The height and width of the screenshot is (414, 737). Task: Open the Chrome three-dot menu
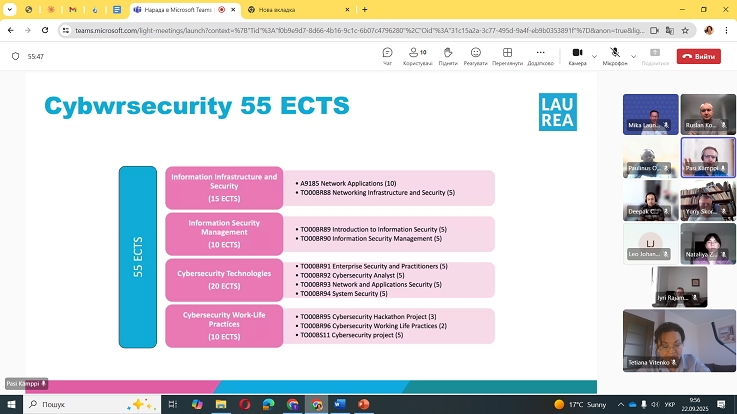pos(725,30)
